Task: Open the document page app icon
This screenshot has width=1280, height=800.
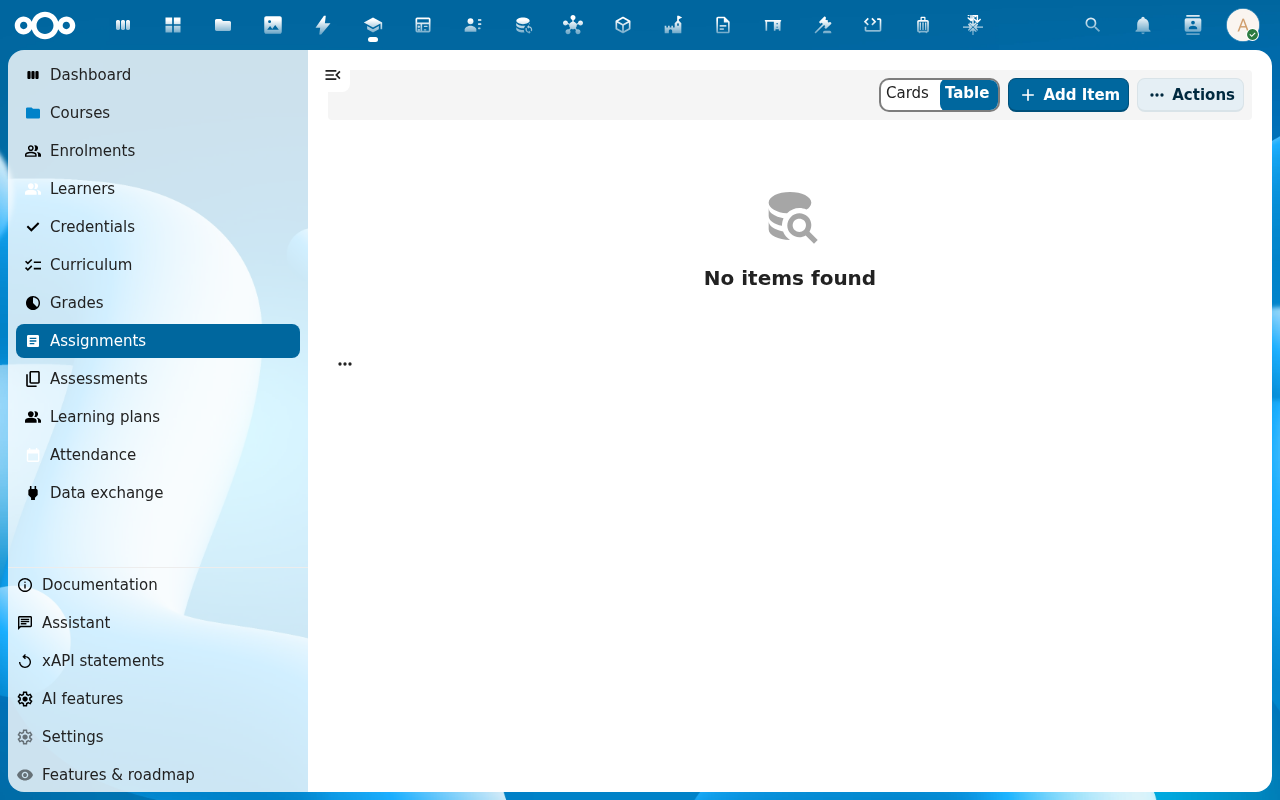Action: pyautogui.click(x=723, y=25)
